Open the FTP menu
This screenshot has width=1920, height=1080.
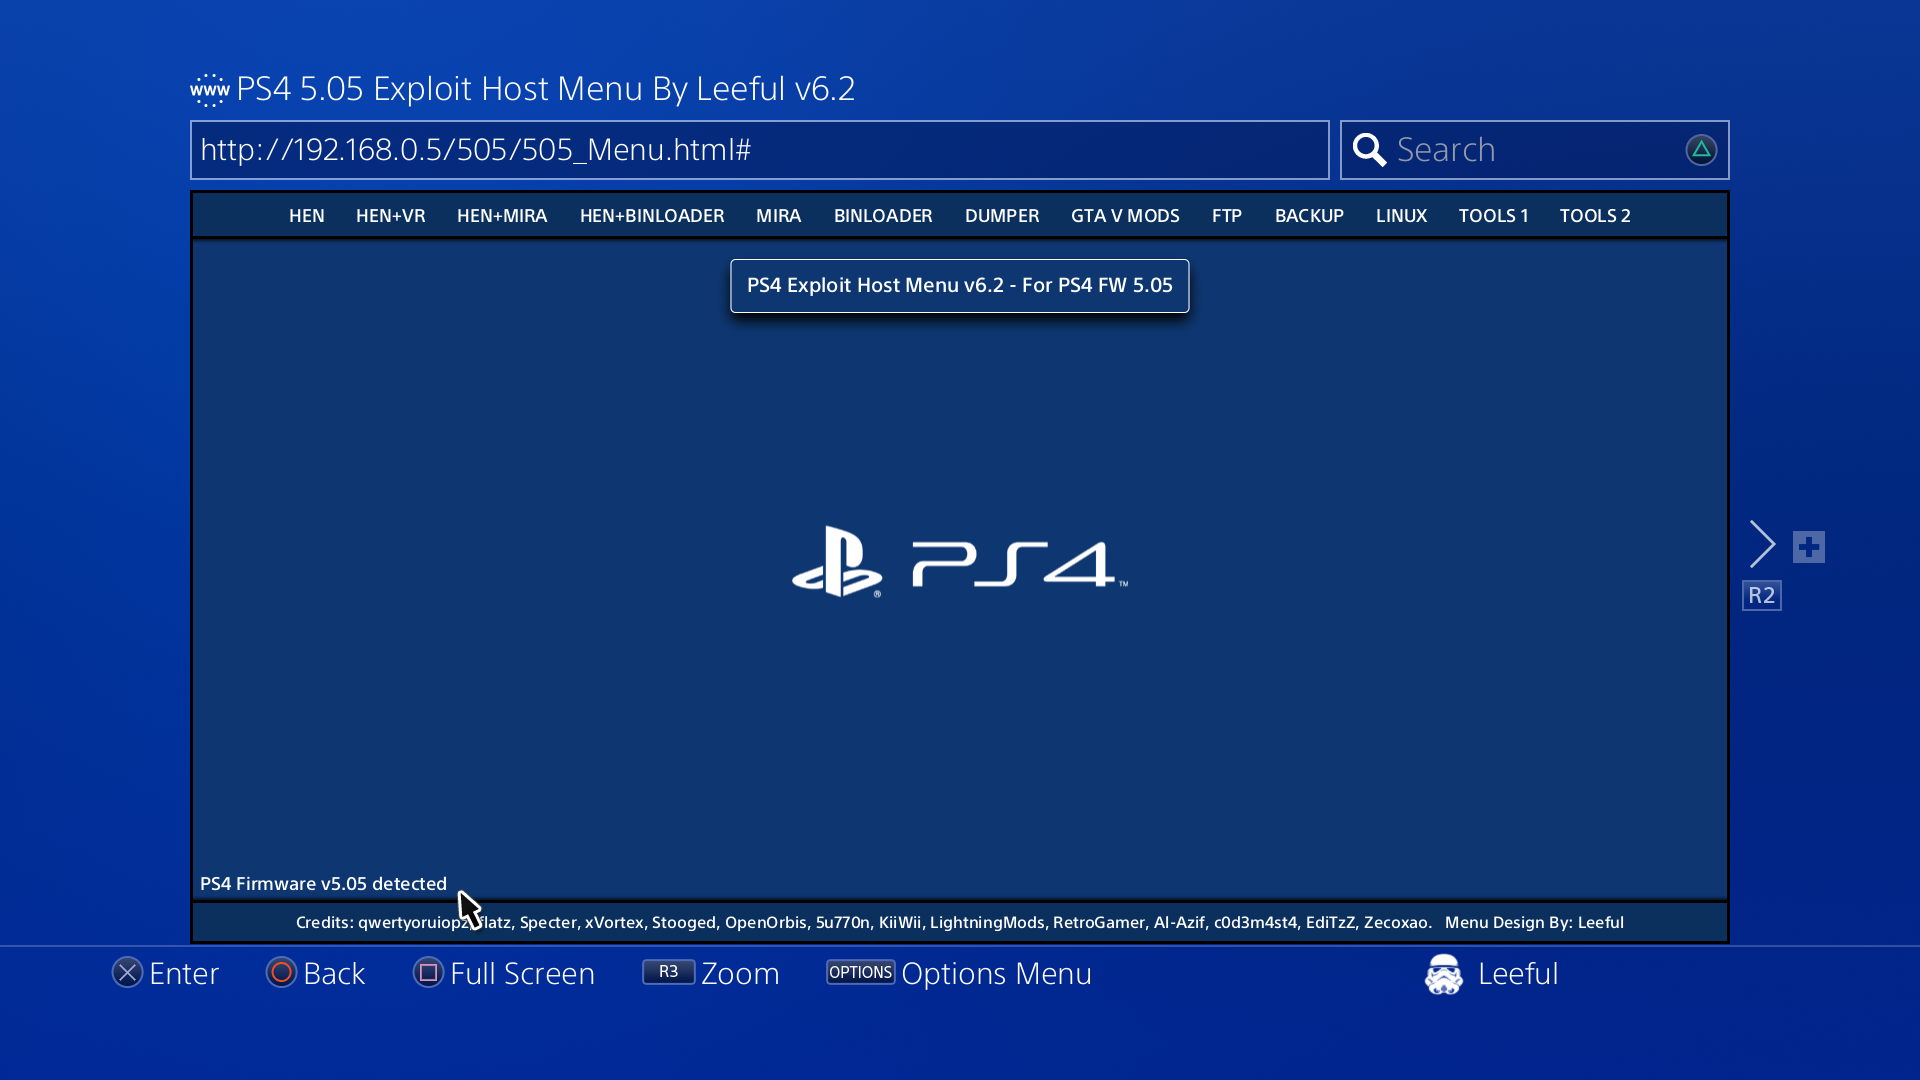(x=1227, y=216)
